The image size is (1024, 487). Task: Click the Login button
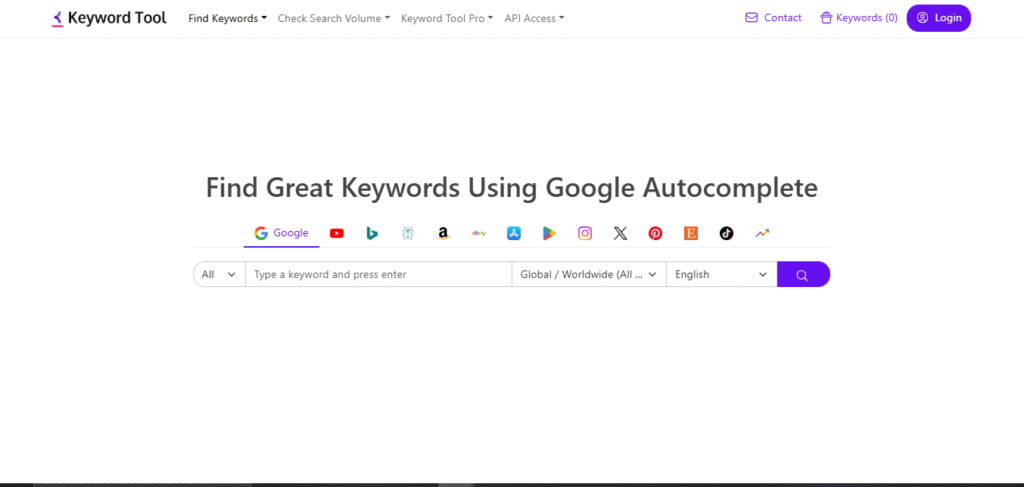[938, 18]
